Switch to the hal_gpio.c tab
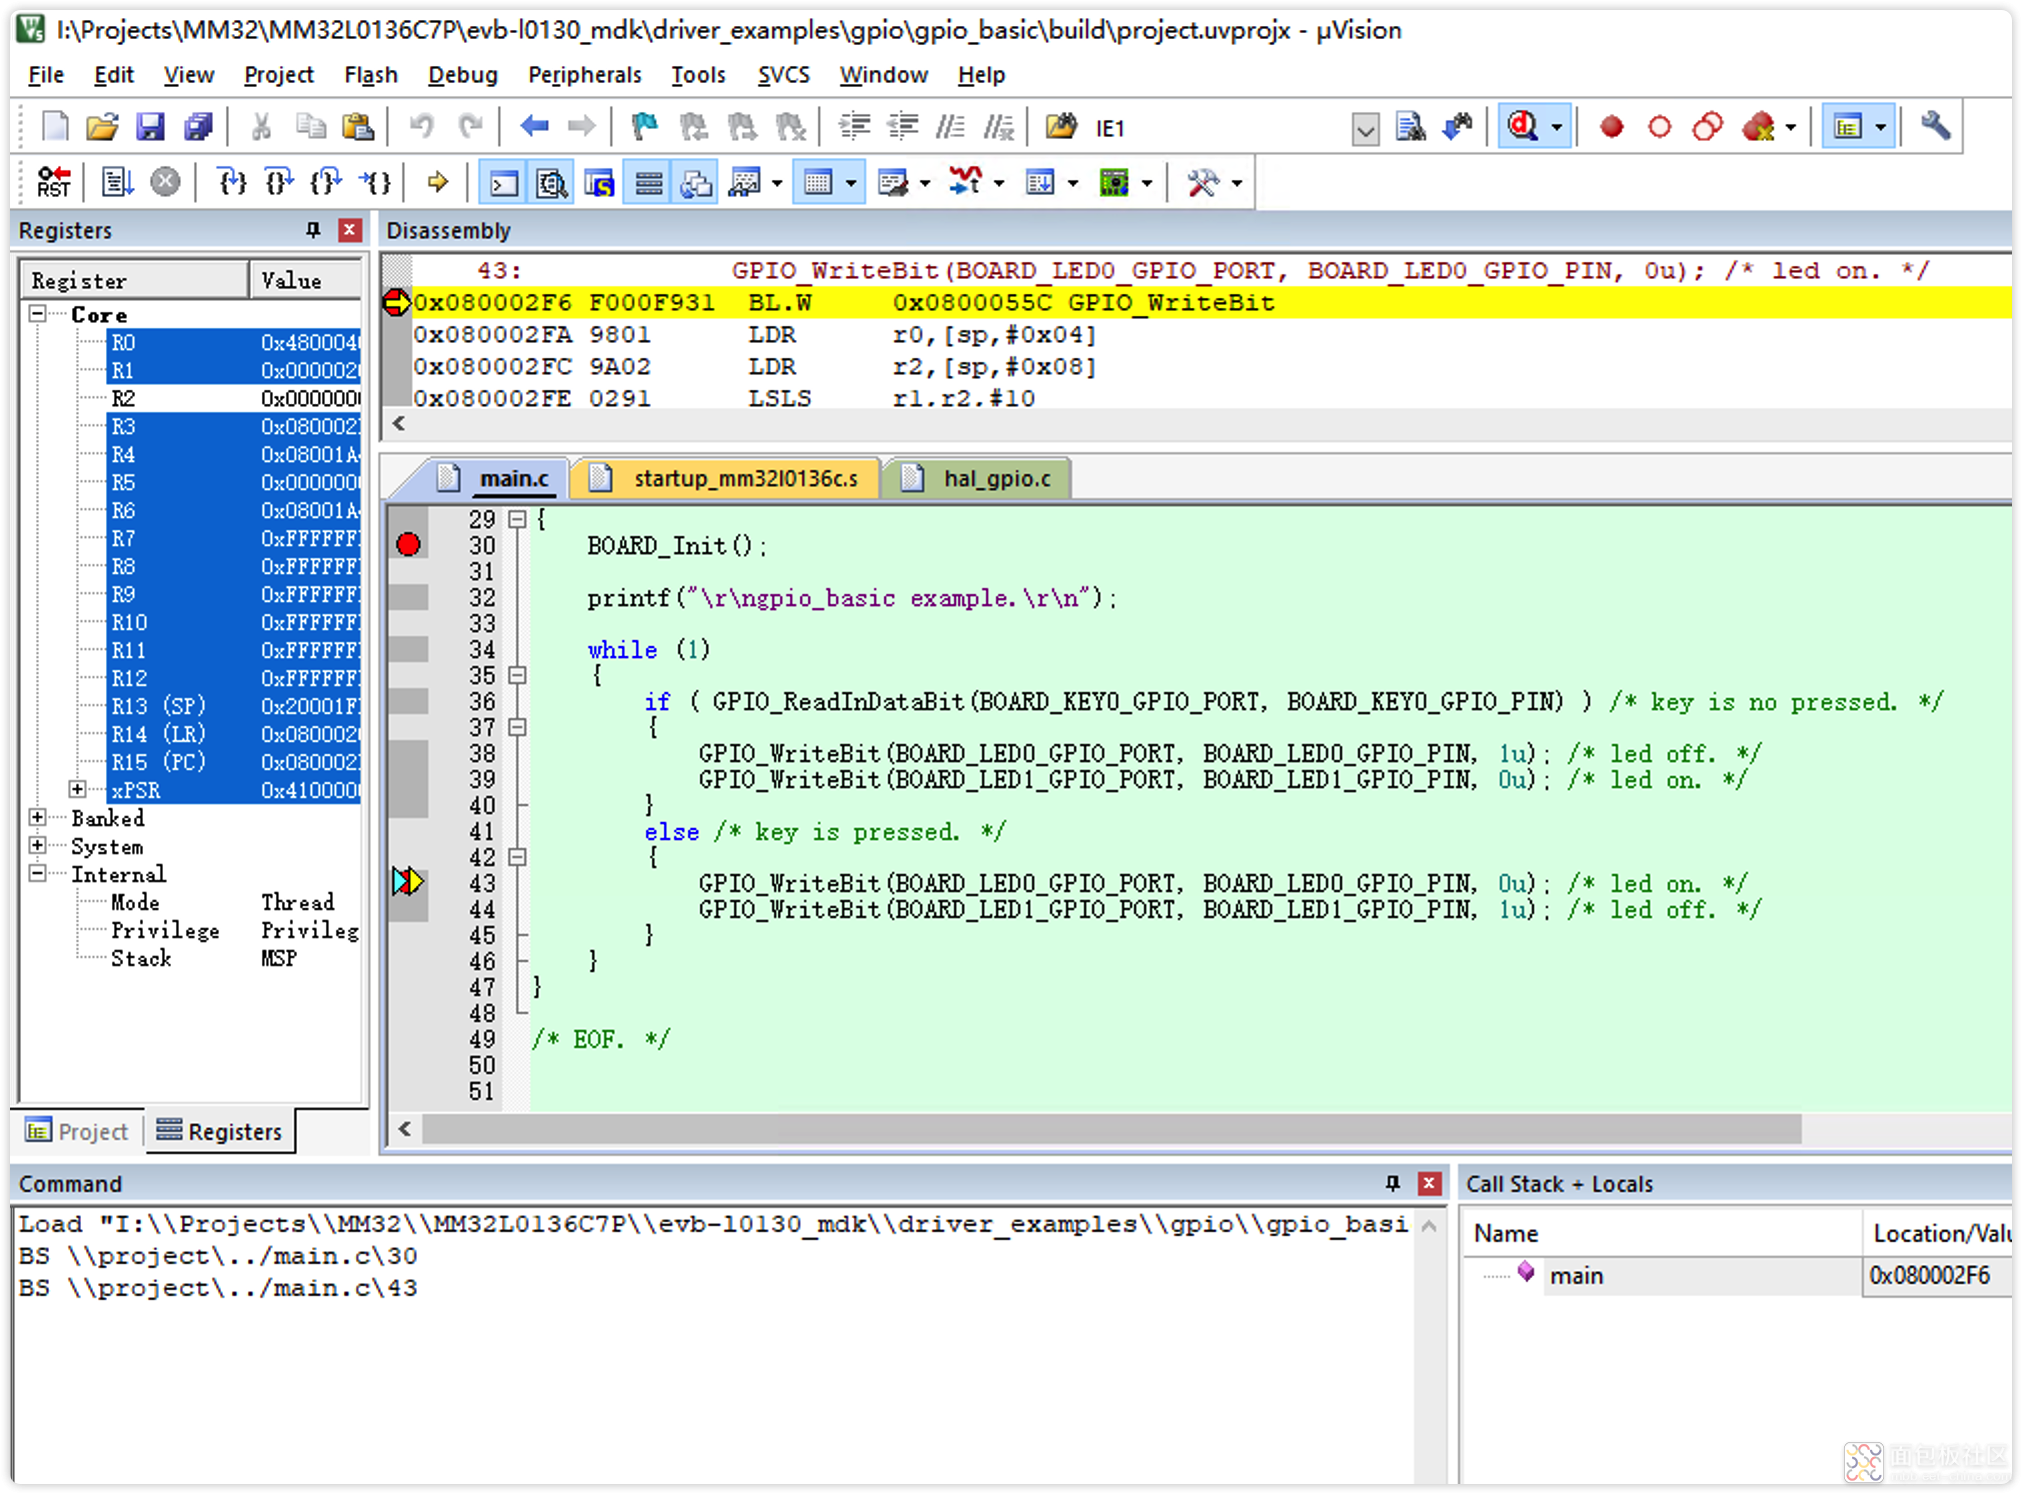The height and width of the screenshot is (1494, 2022). pos(981,478)
